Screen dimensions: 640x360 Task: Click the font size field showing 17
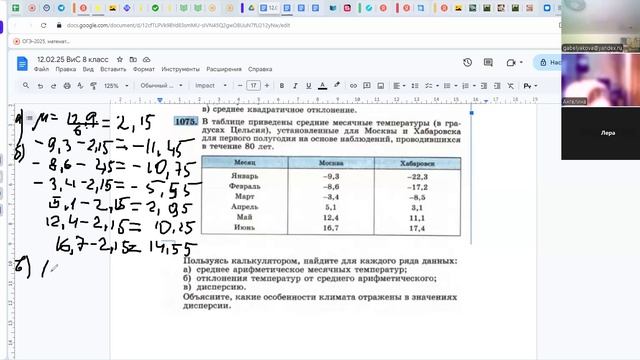(253, 86)
